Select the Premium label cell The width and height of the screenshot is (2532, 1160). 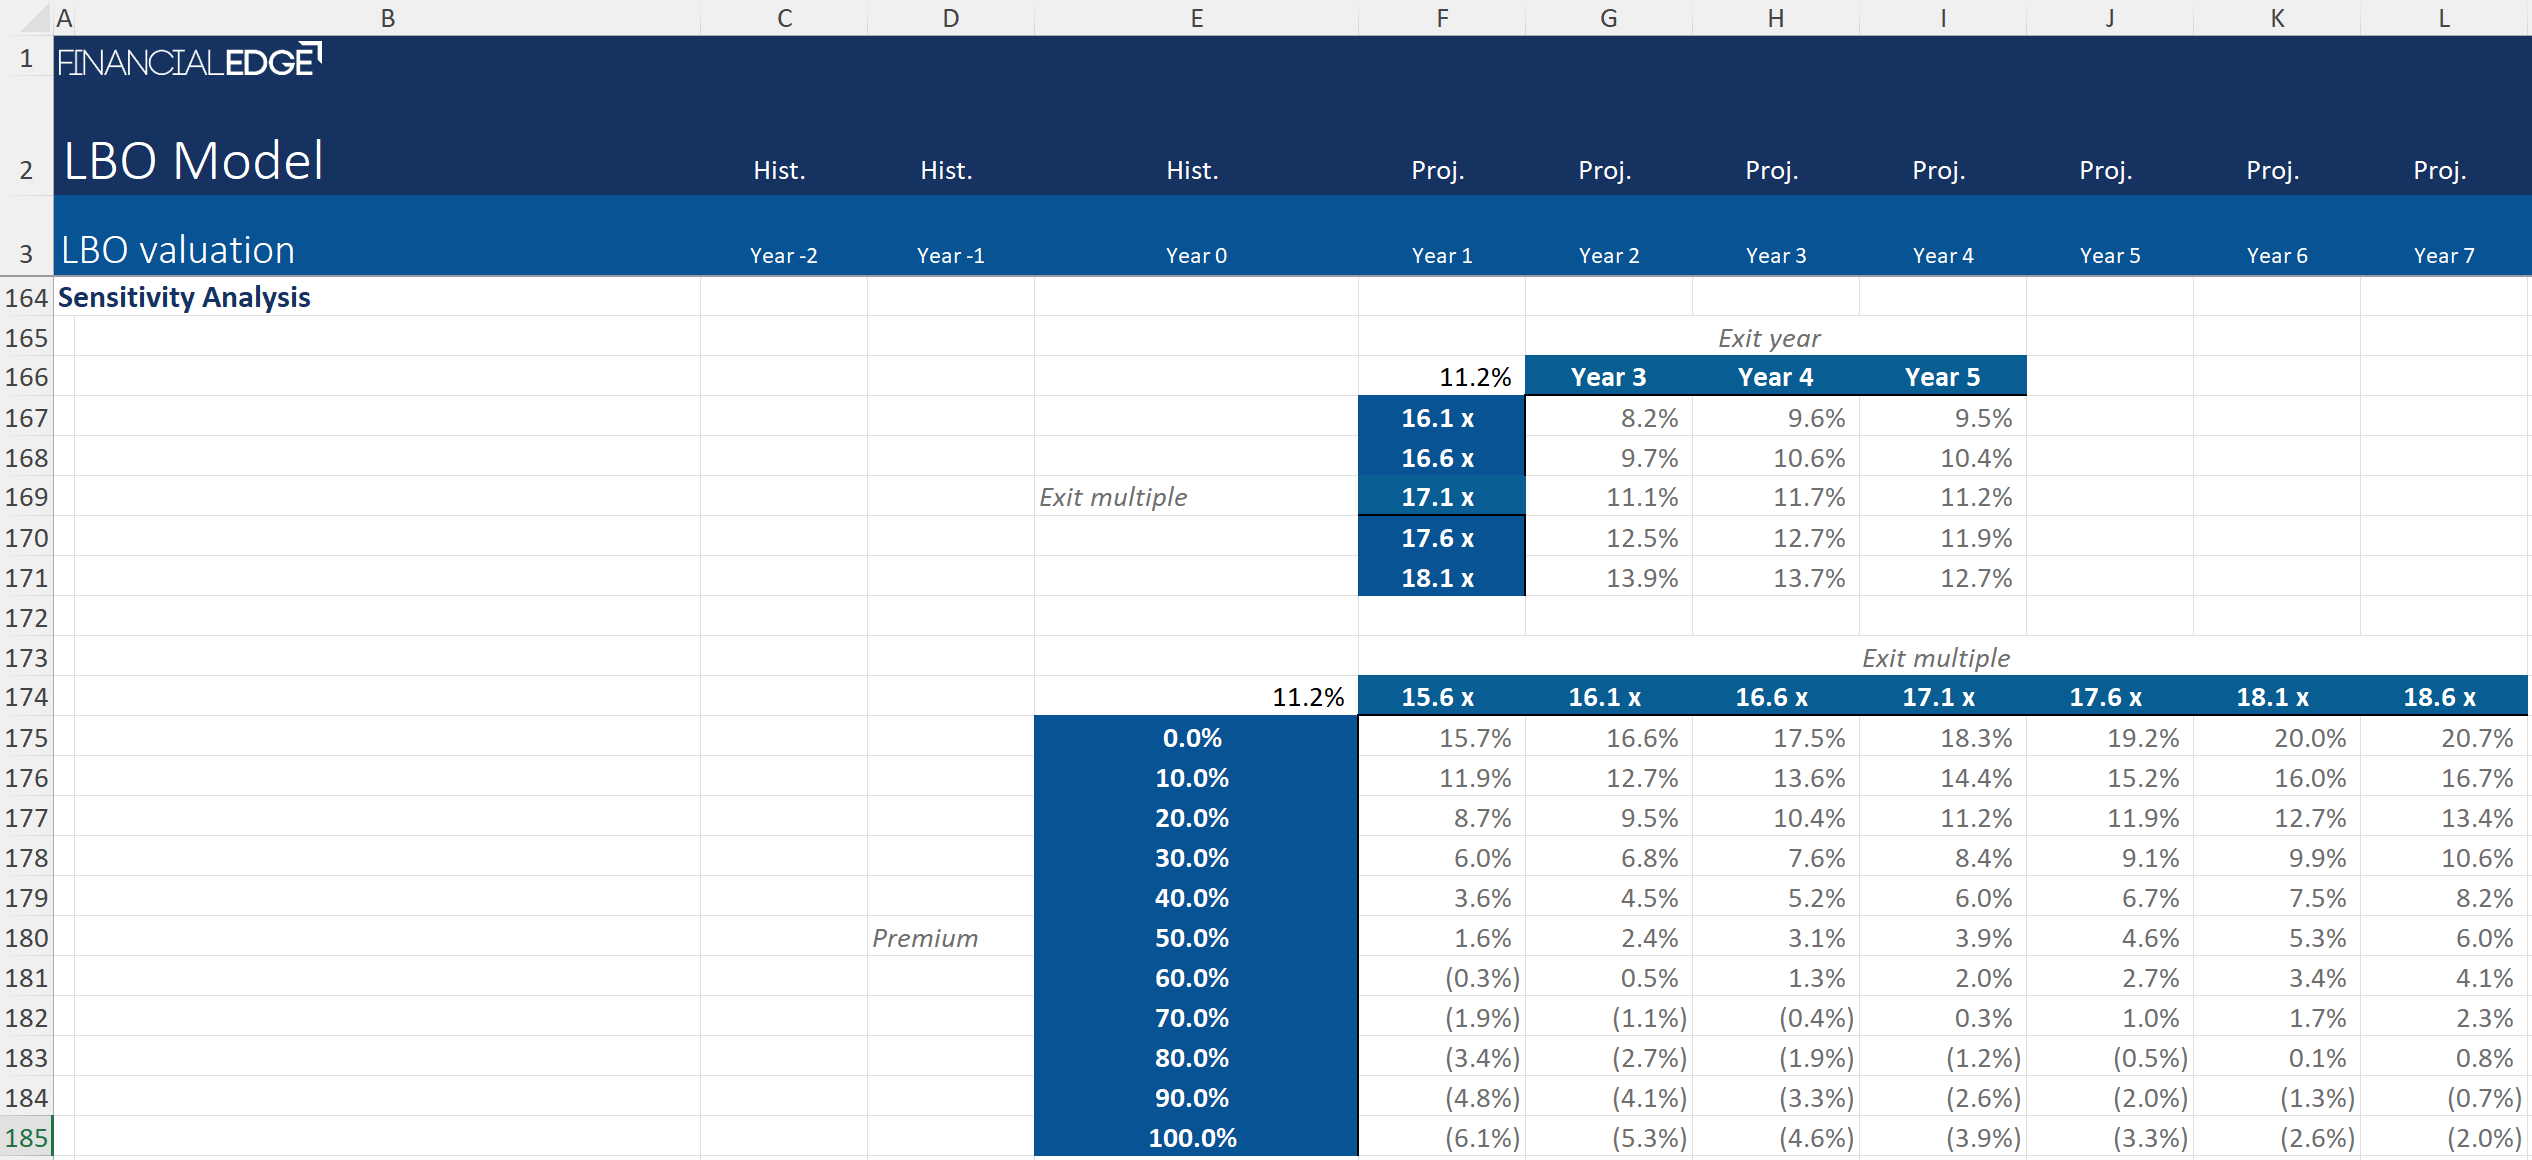point(925,938)
